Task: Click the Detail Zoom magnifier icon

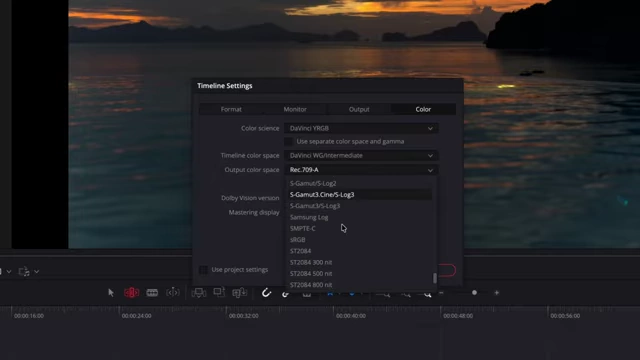Action: pyautogui.click(x=406, y=294)
